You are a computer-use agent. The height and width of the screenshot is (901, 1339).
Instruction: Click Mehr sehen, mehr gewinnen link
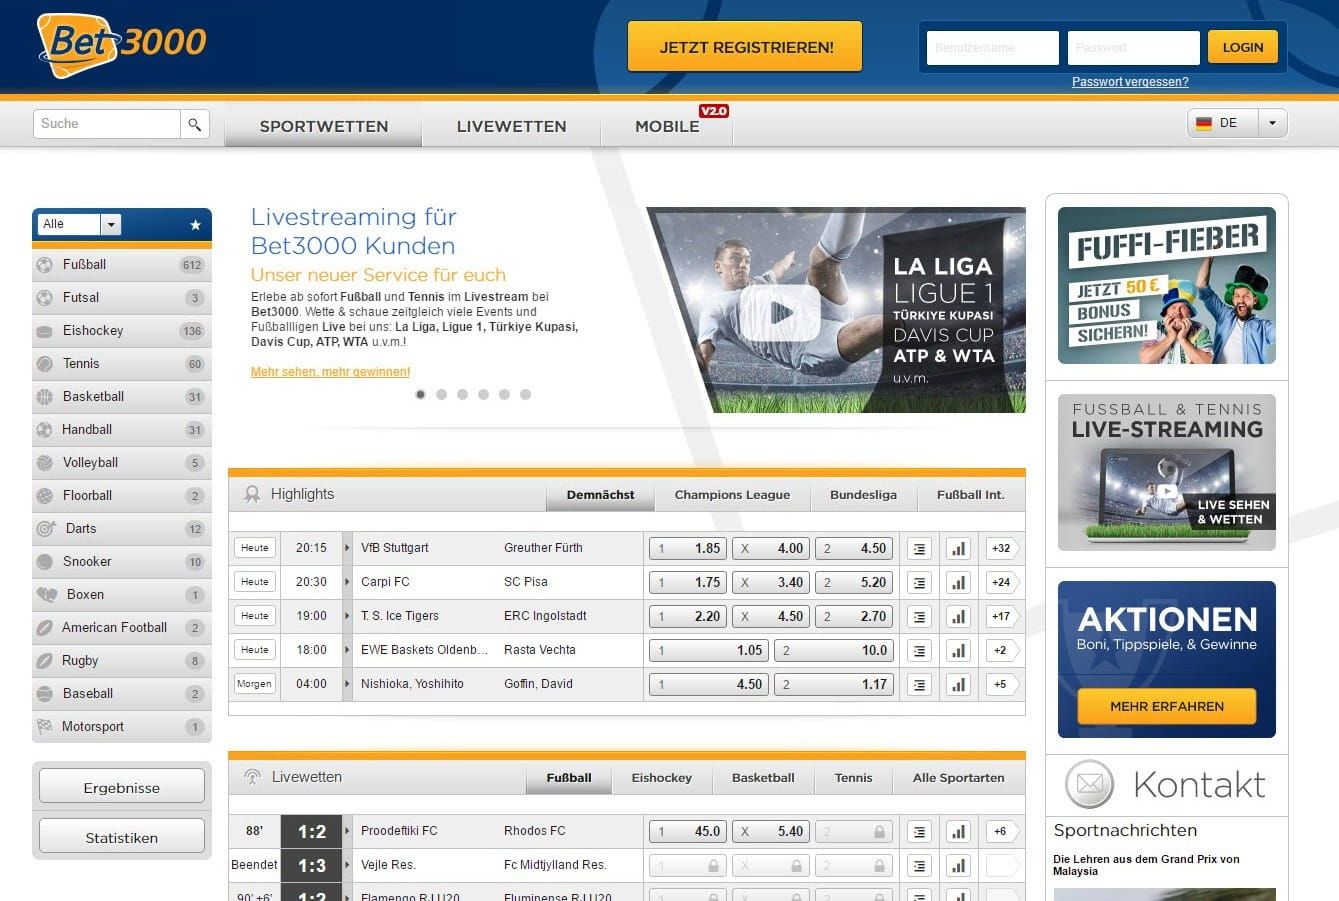click(330, 372)
